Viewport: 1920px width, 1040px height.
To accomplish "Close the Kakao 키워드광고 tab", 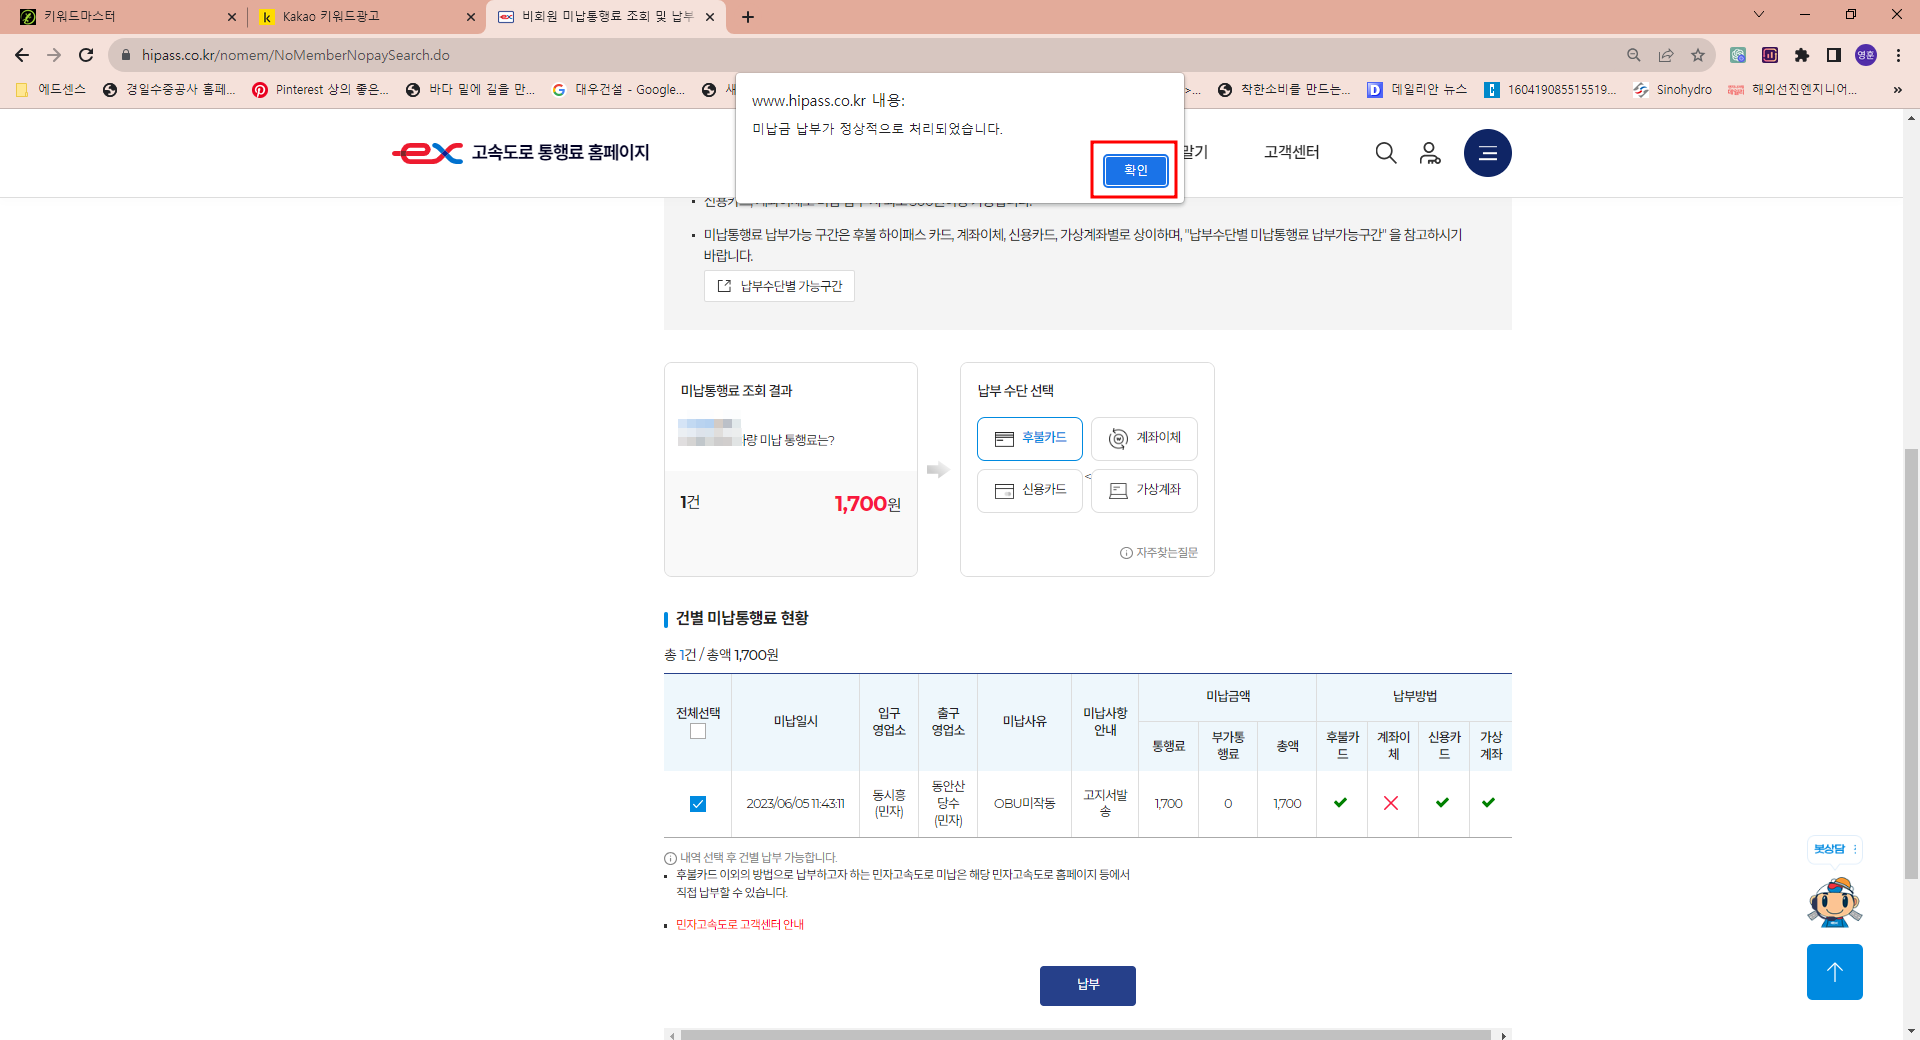I will point(471,17).
